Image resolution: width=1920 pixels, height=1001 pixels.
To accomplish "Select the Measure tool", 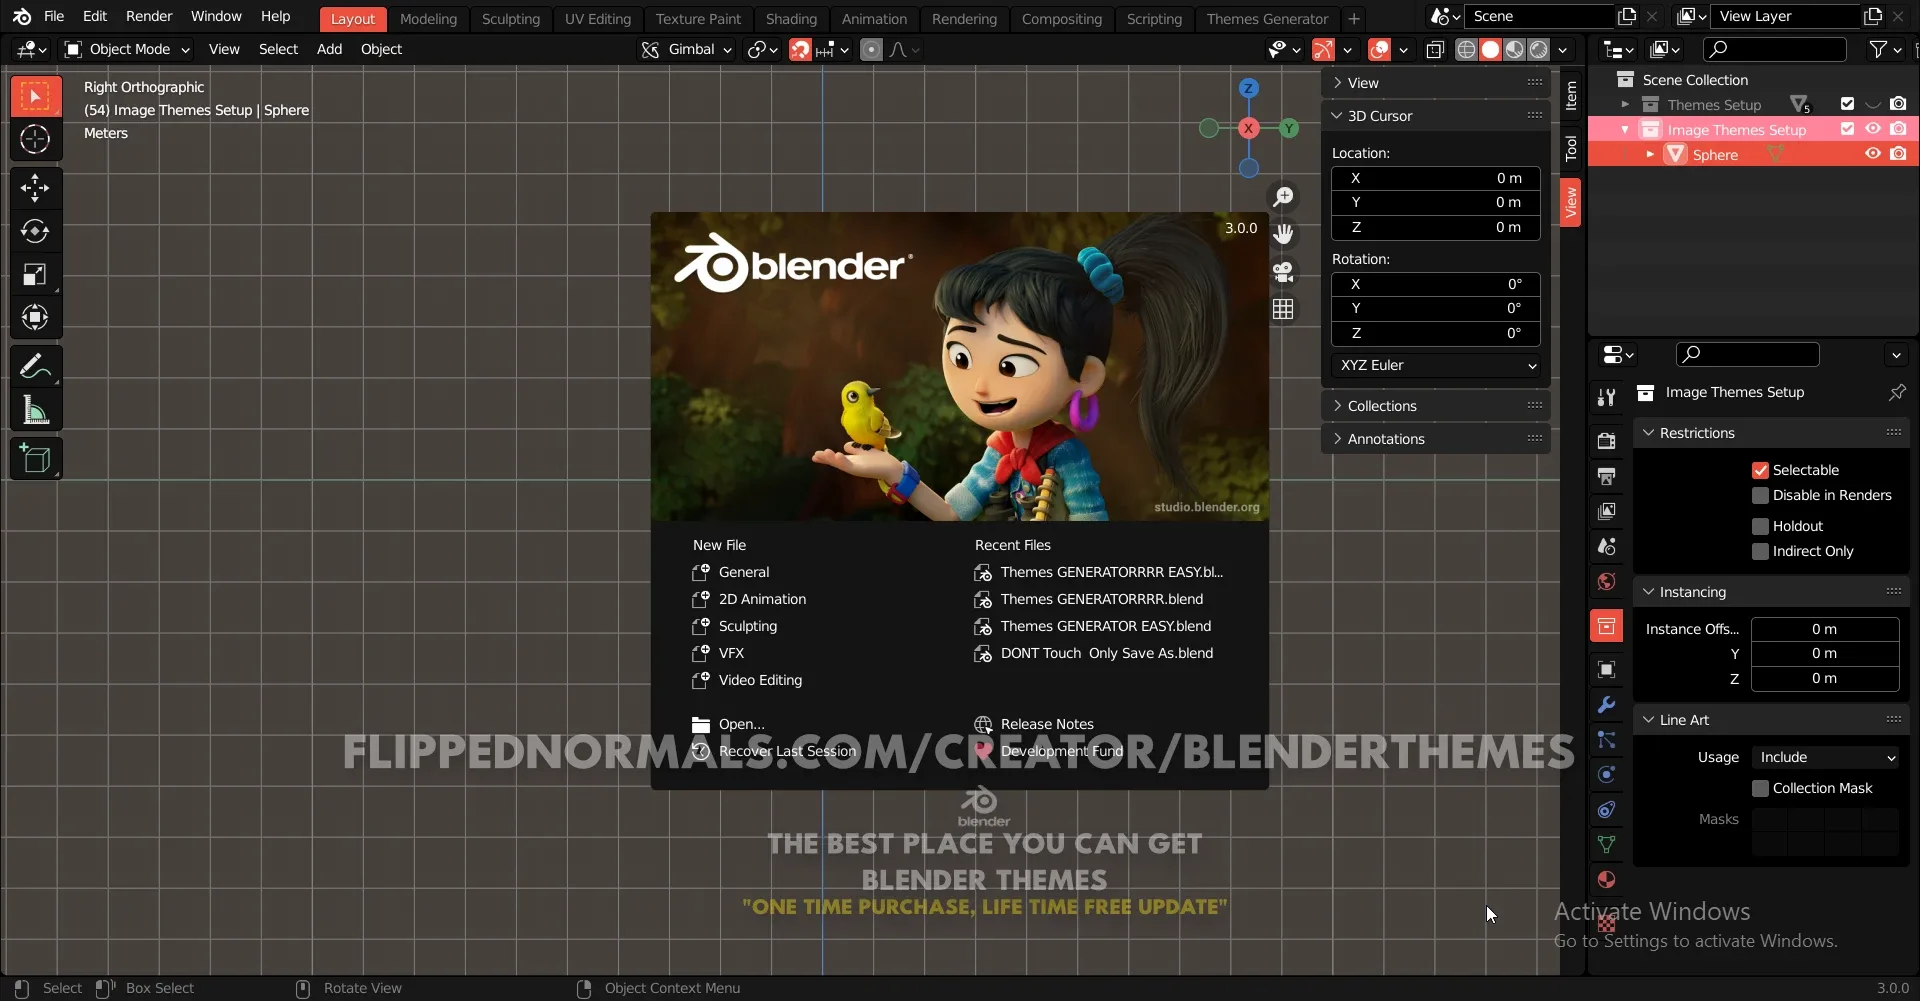I will 35,411.
